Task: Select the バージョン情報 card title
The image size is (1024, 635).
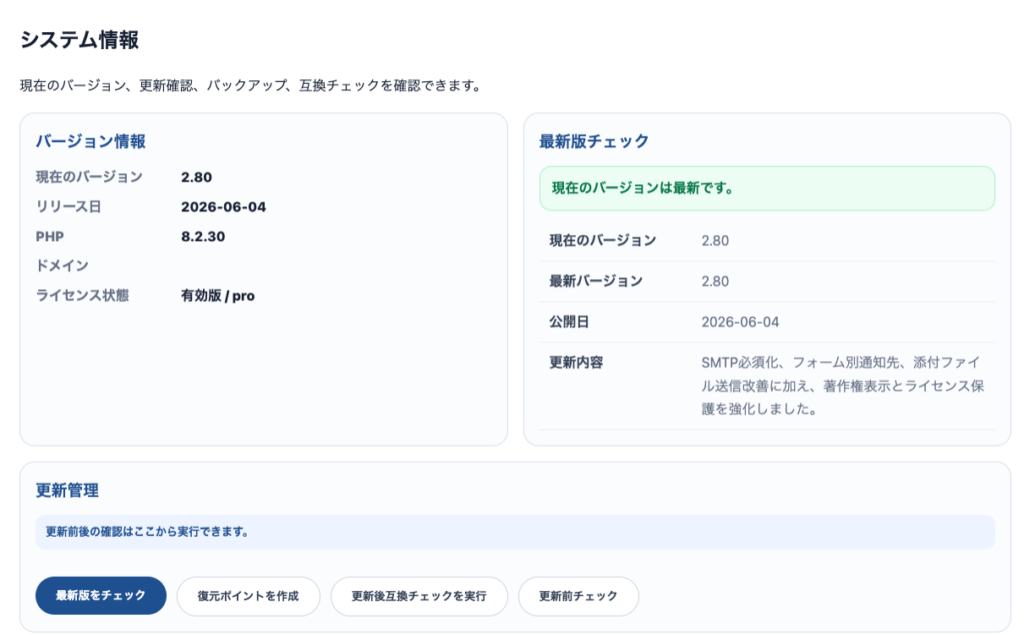Action: coord(90,141)
